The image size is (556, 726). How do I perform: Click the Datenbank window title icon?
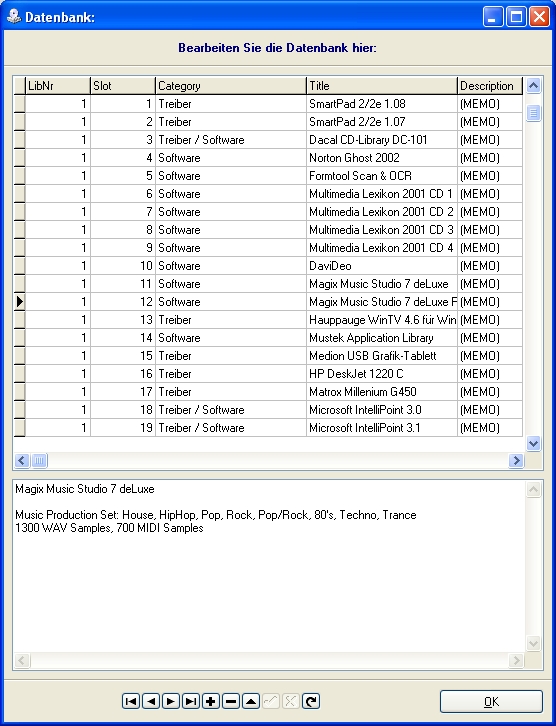coord(13,17)
